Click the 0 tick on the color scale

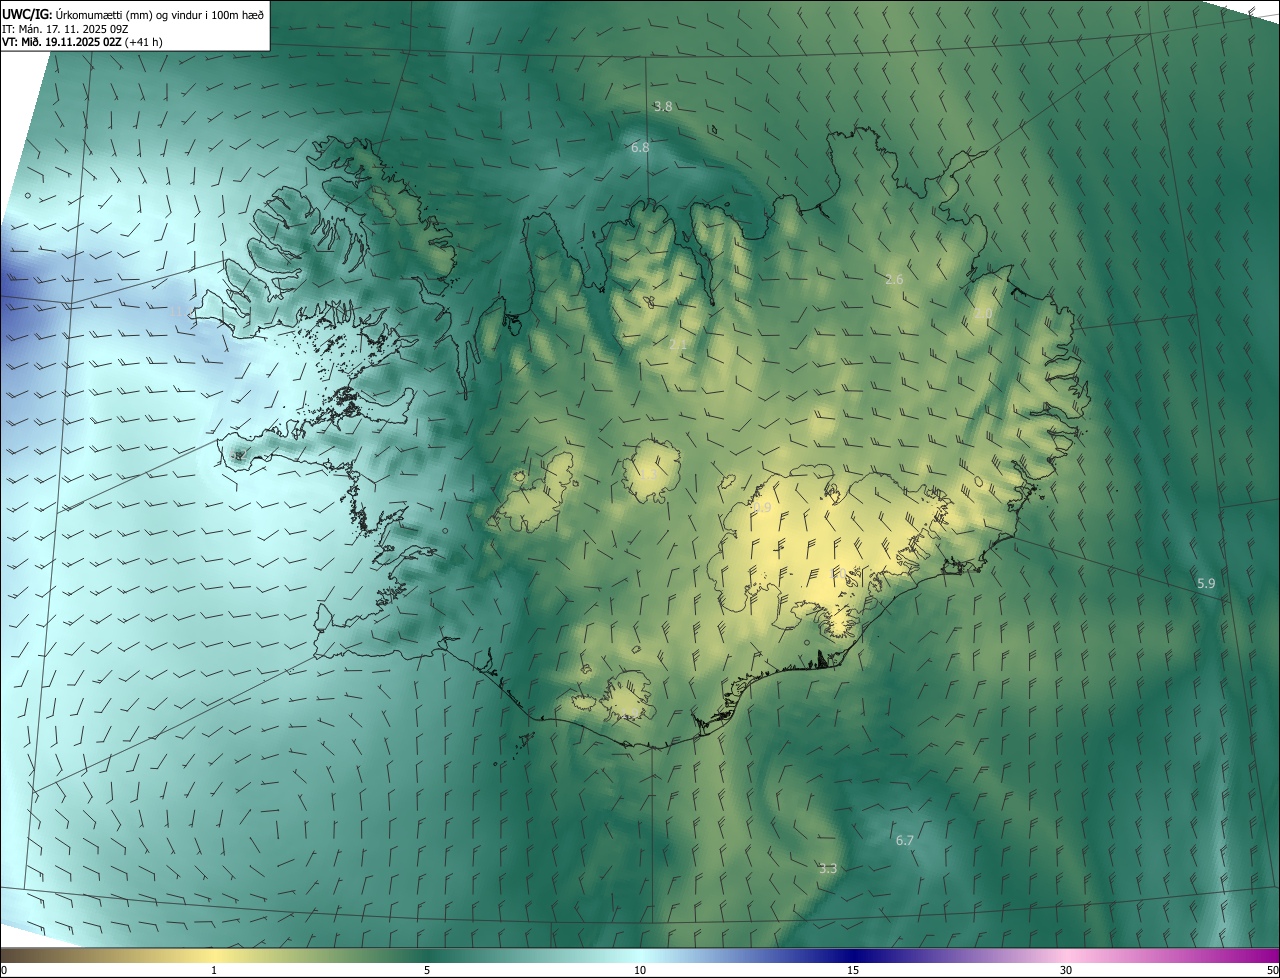(4, 970)
